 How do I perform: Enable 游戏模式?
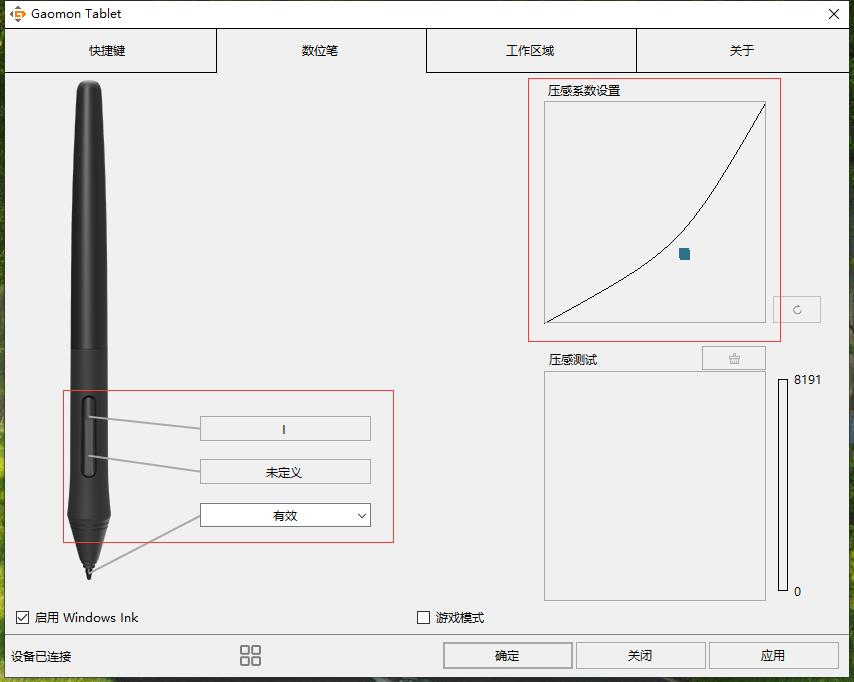click(x=422, y=617)
